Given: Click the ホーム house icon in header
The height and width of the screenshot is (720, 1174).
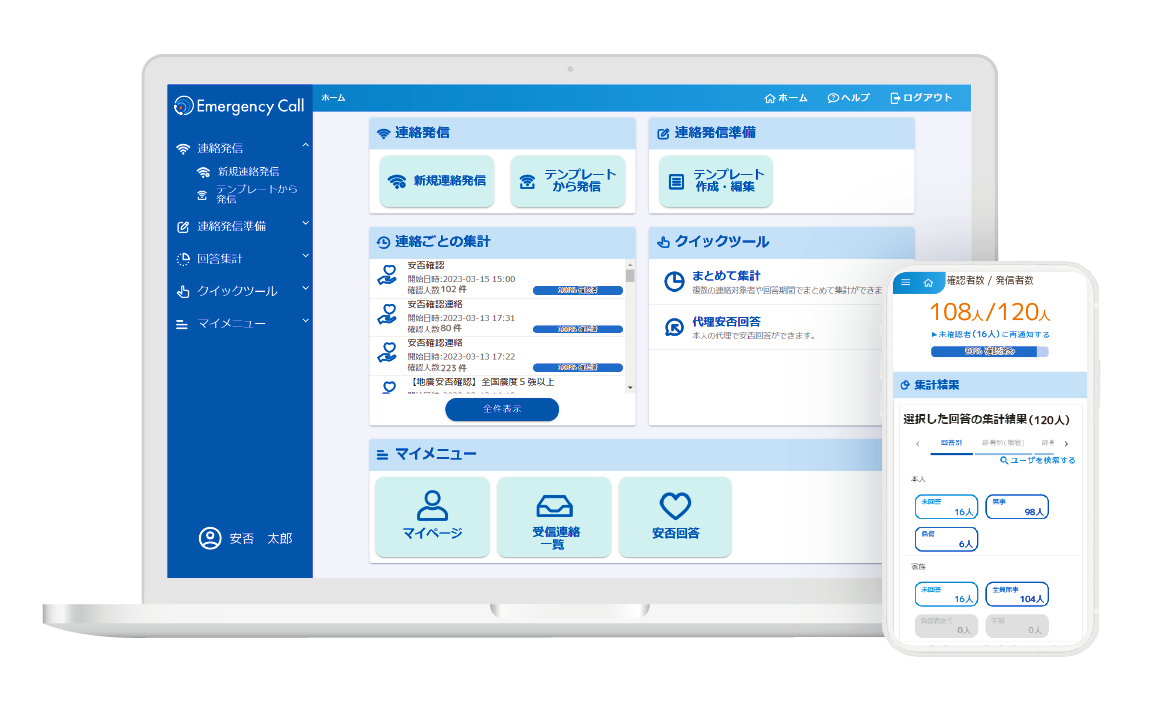Looking at the screenshot, I should (770, 98).
